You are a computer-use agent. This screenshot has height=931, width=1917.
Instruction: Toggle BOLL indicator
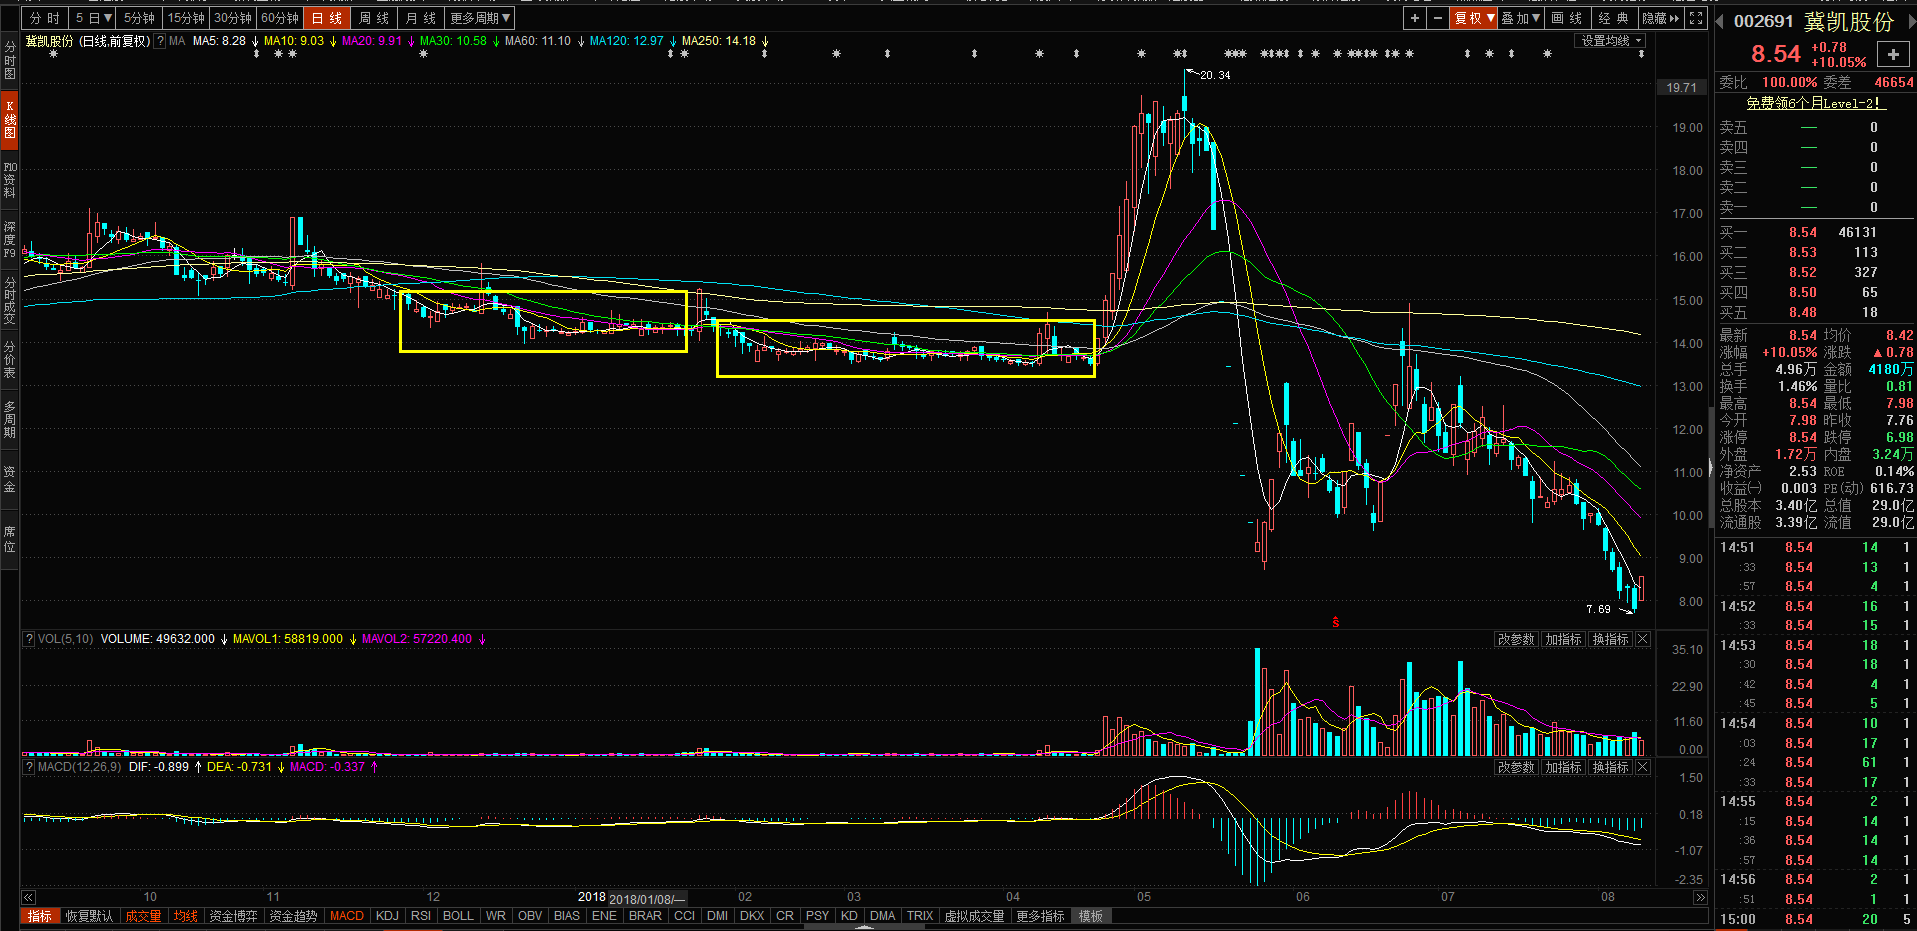click(458, 916)
